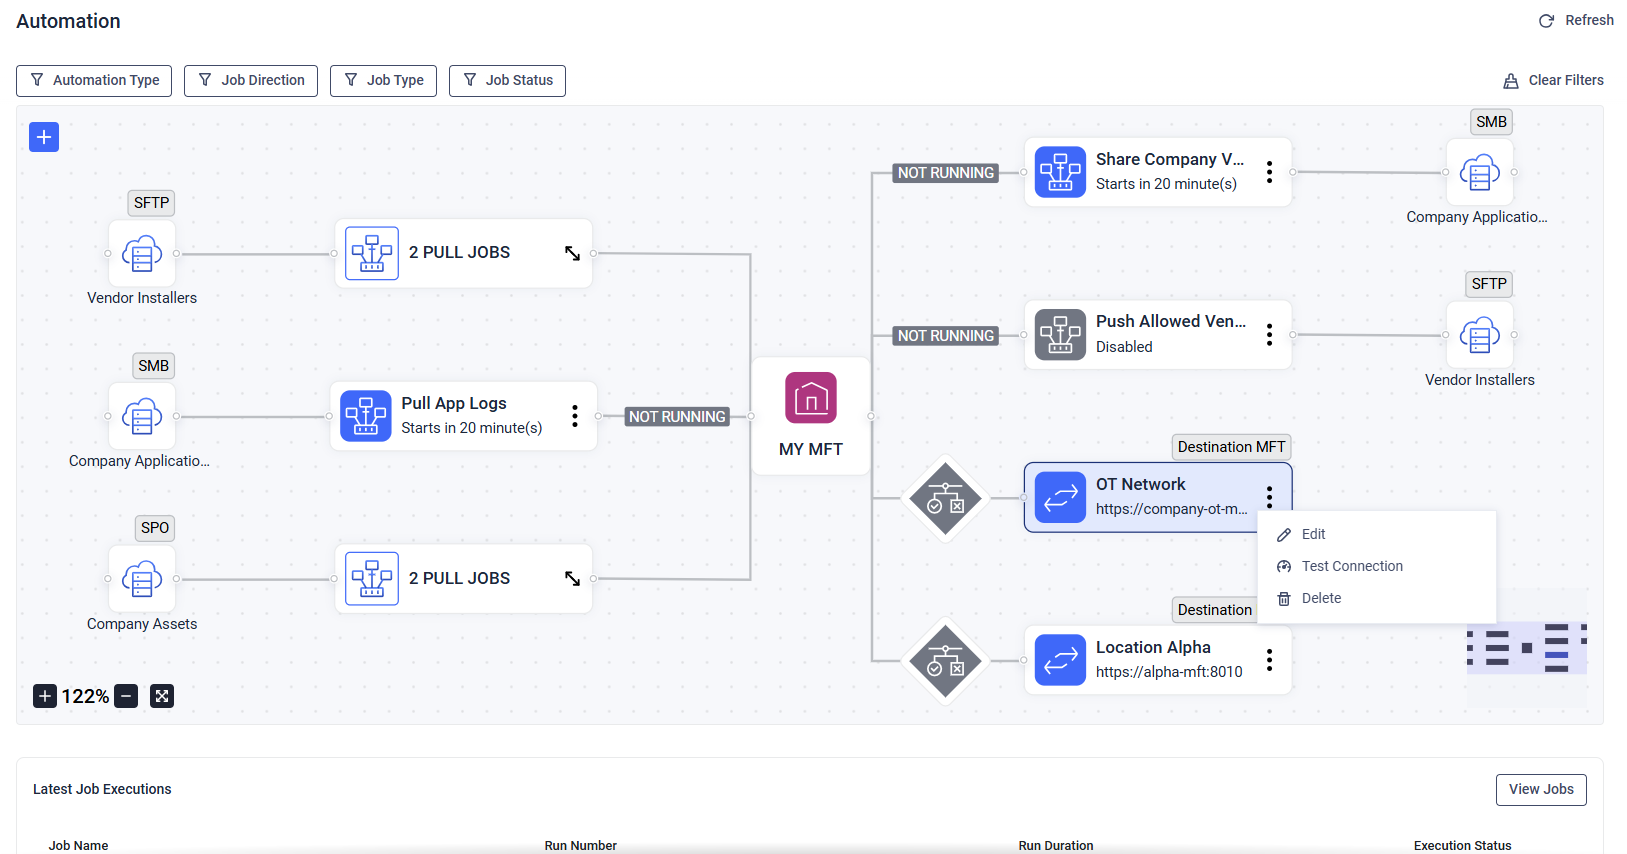
Task: Click the disabled Push Allowed Vendor job icon
Action: pyautogui.click(x=1060, y=334)
